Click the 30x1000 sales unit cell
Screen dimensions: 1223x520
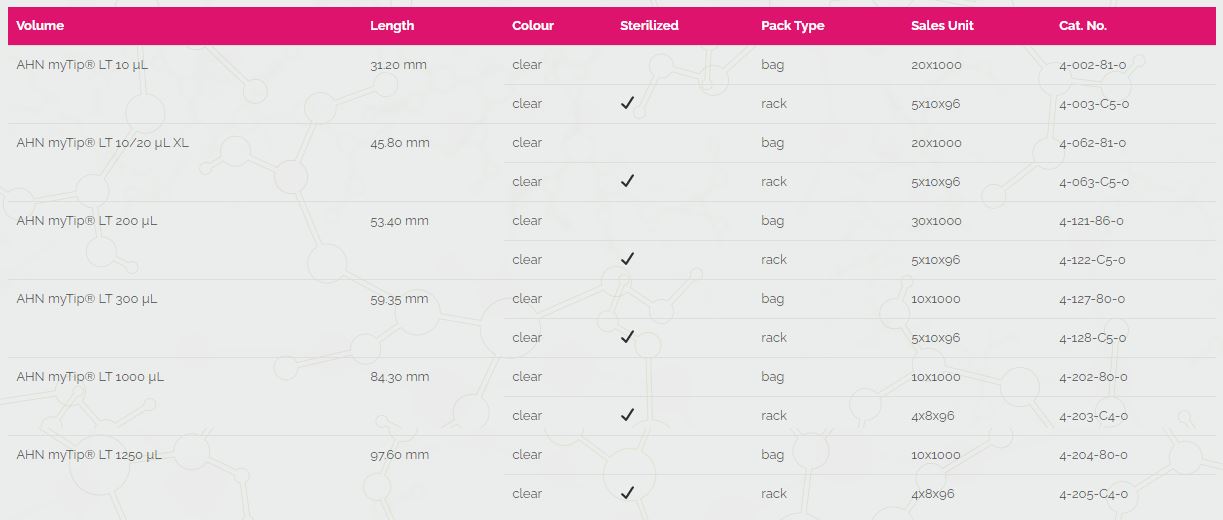click(935, 220)
